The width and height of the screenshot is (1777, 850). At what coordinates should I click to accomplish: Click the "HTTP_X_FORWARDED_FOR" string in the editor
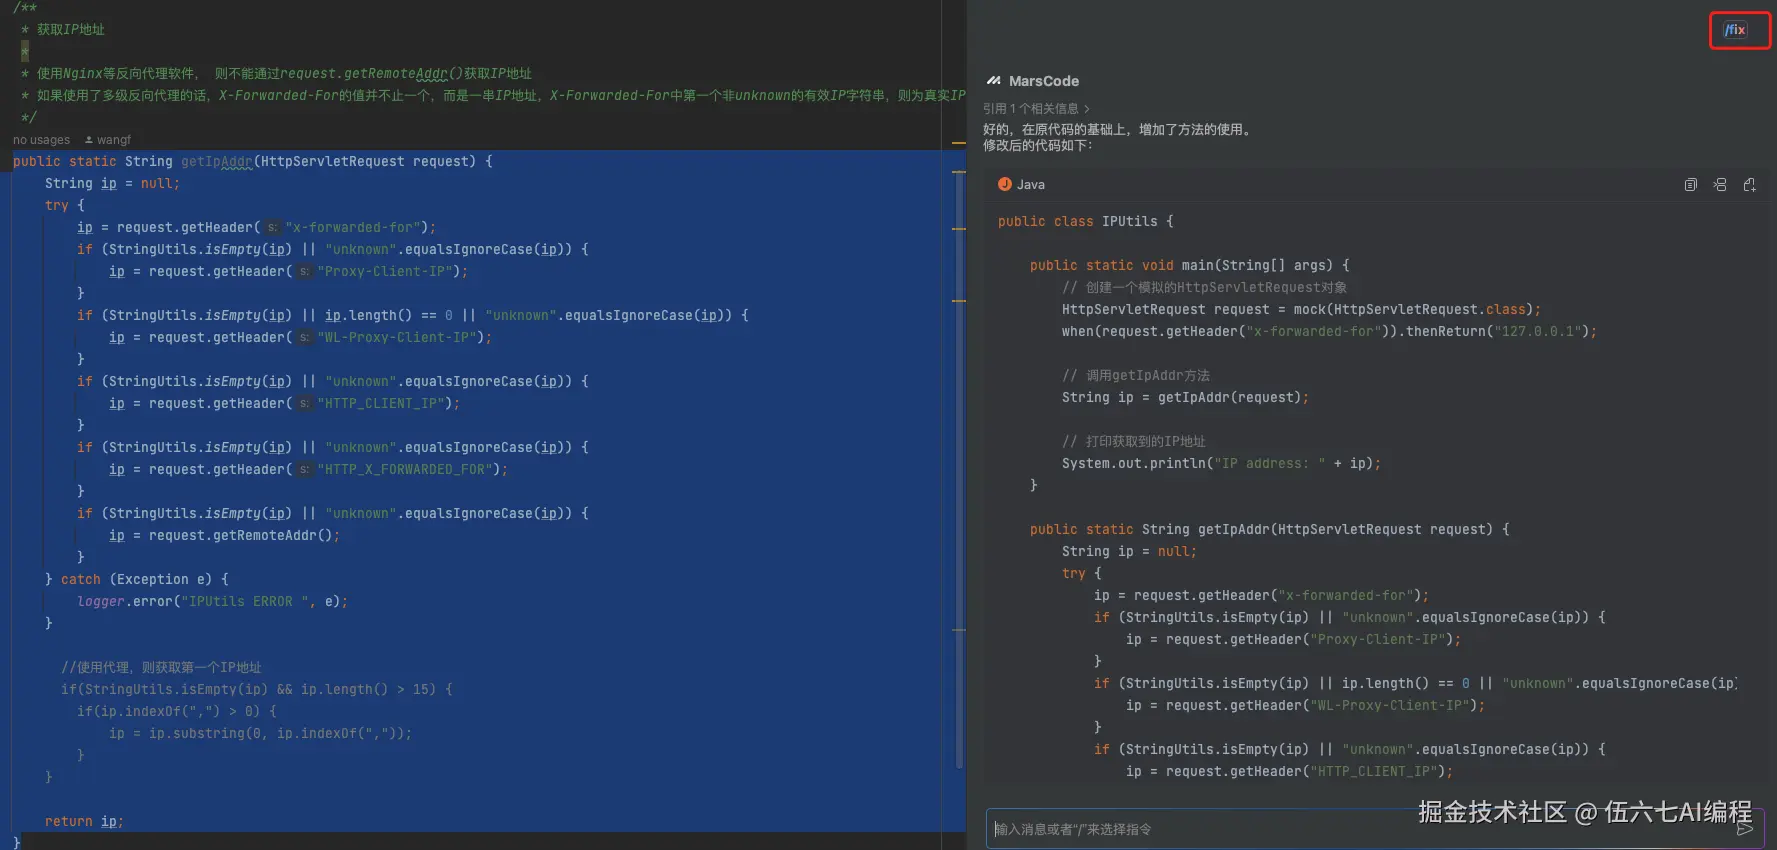coord(405,469)
